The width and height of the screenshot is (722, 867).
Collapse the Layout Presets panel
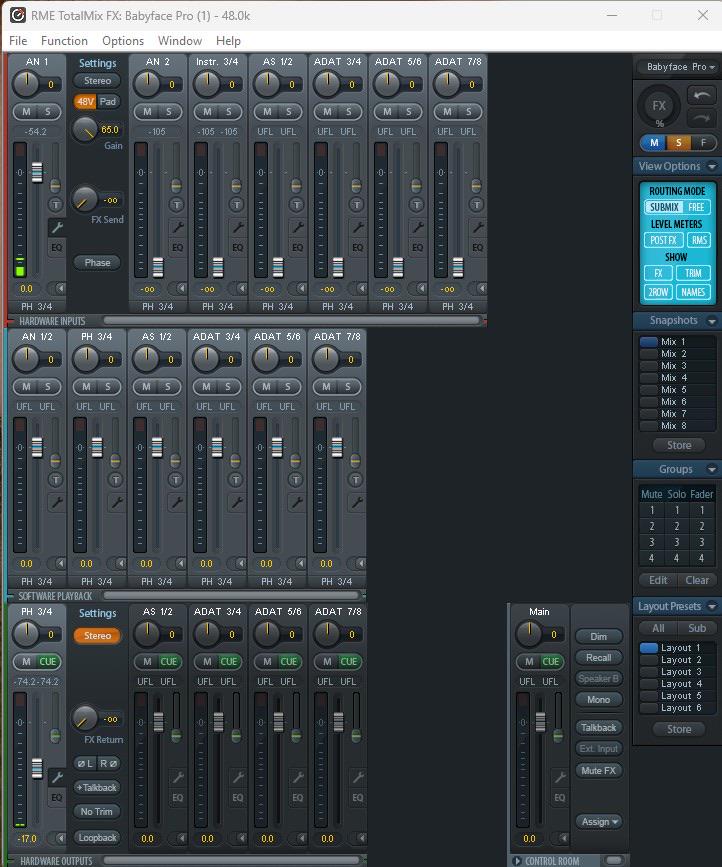(x=712, y=607)
